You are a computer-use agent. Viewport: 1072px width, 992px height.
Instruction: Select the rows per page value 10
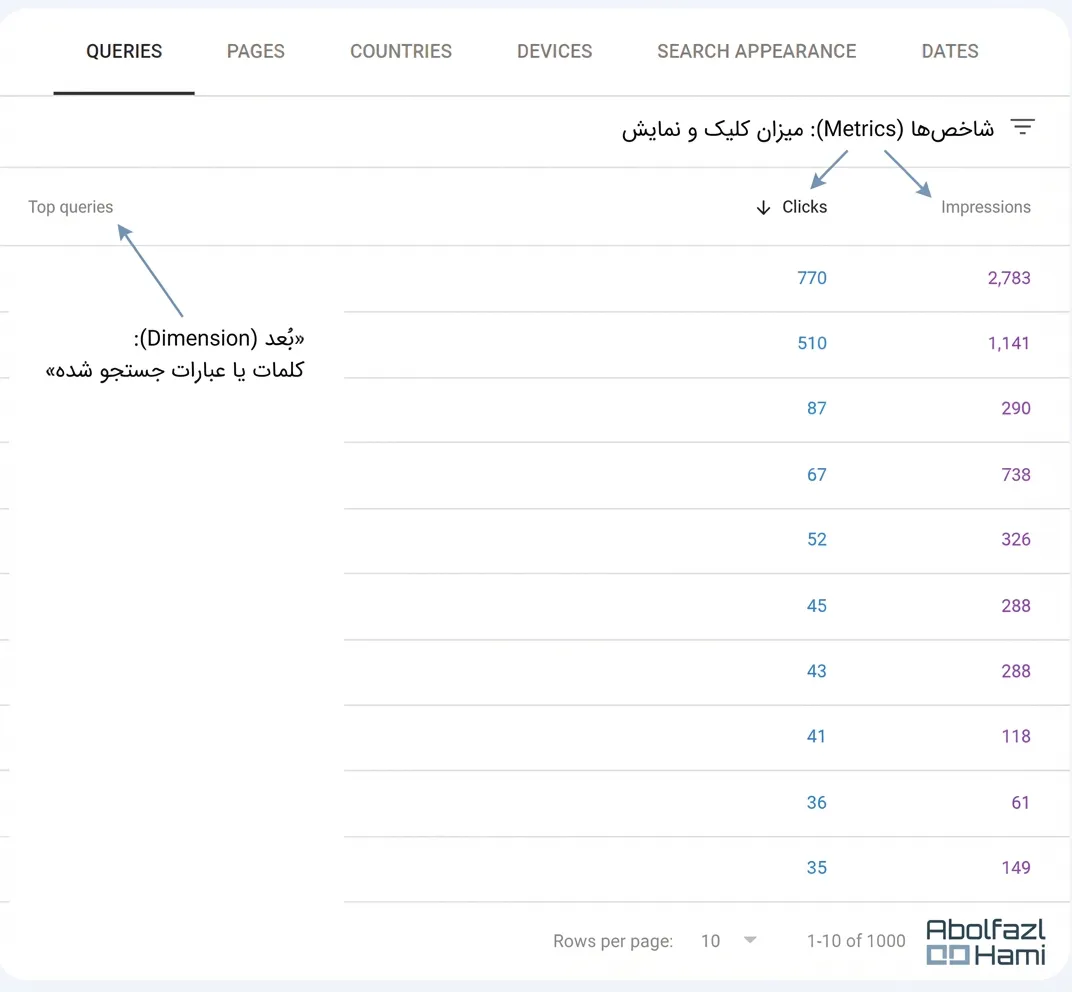click(710, 941)
